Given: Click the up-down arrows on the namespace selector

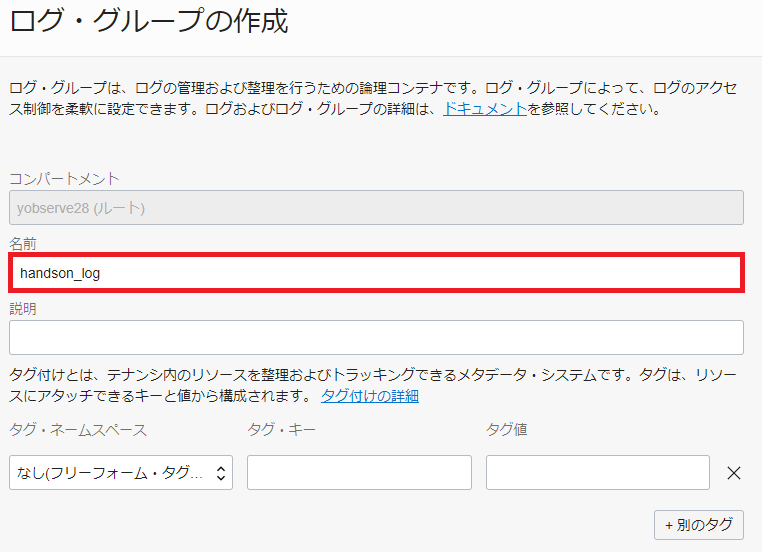Looking at the screenshot, I should point(221,473).
